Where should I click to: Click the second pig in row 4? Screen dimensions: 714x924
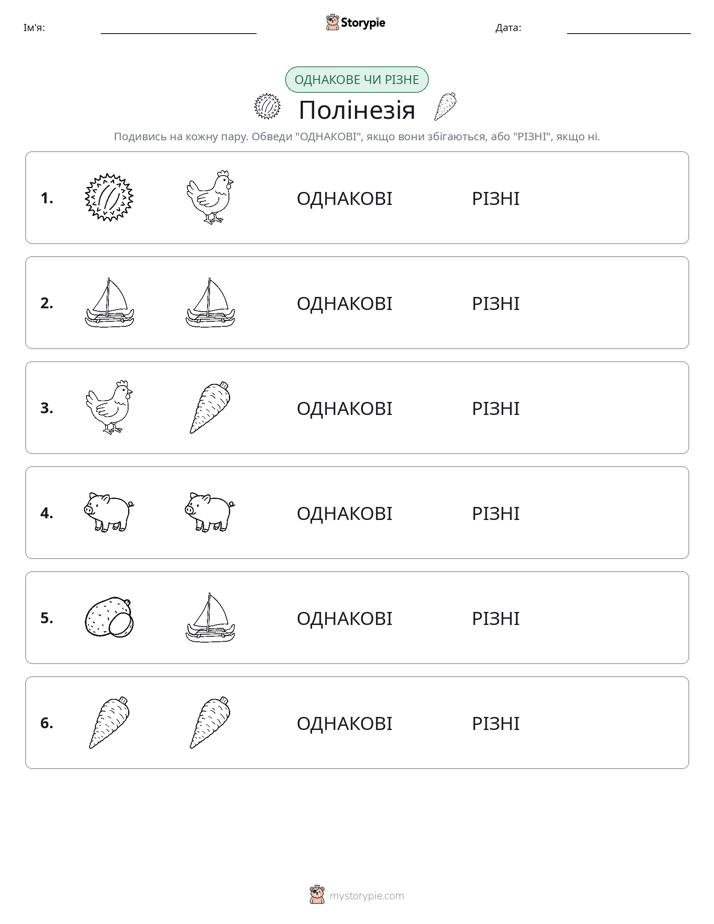pos(210,513)
